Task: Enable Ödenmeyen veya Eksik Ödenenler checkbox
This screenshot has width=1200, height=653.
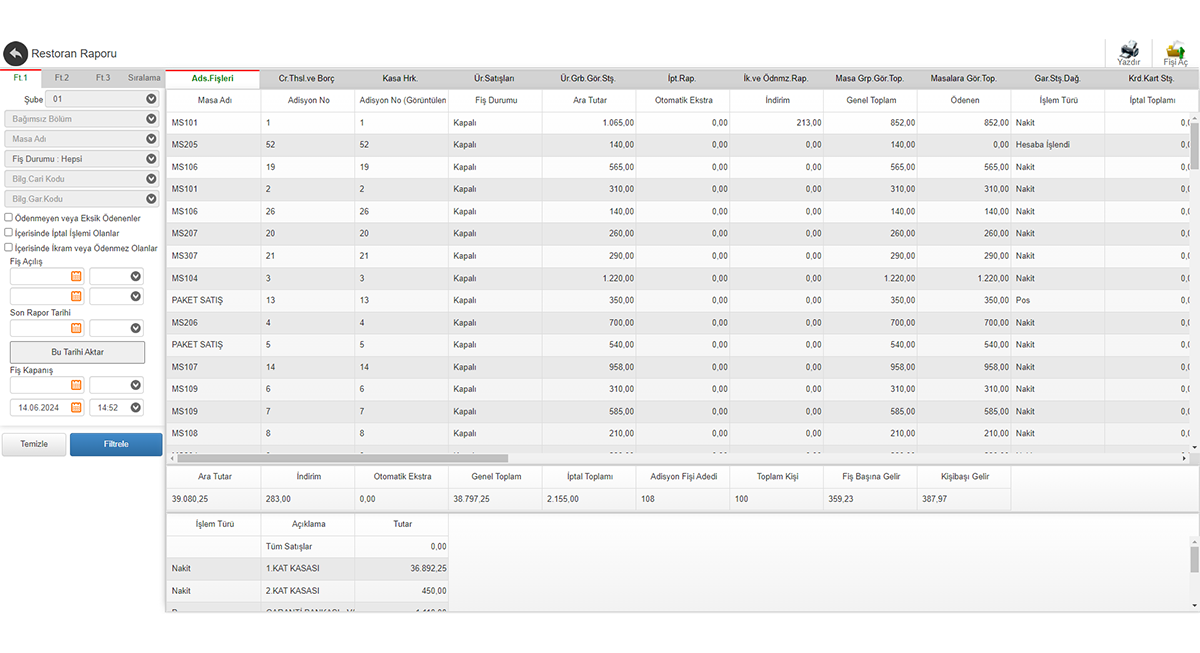Action: point(9,217)
